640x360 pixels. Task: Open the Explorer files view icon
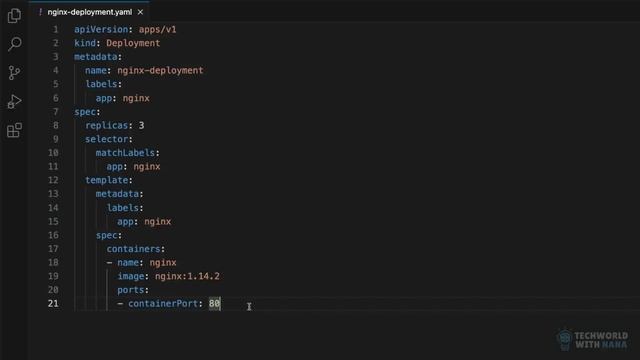pyautogui.click(x=14, y=16)
